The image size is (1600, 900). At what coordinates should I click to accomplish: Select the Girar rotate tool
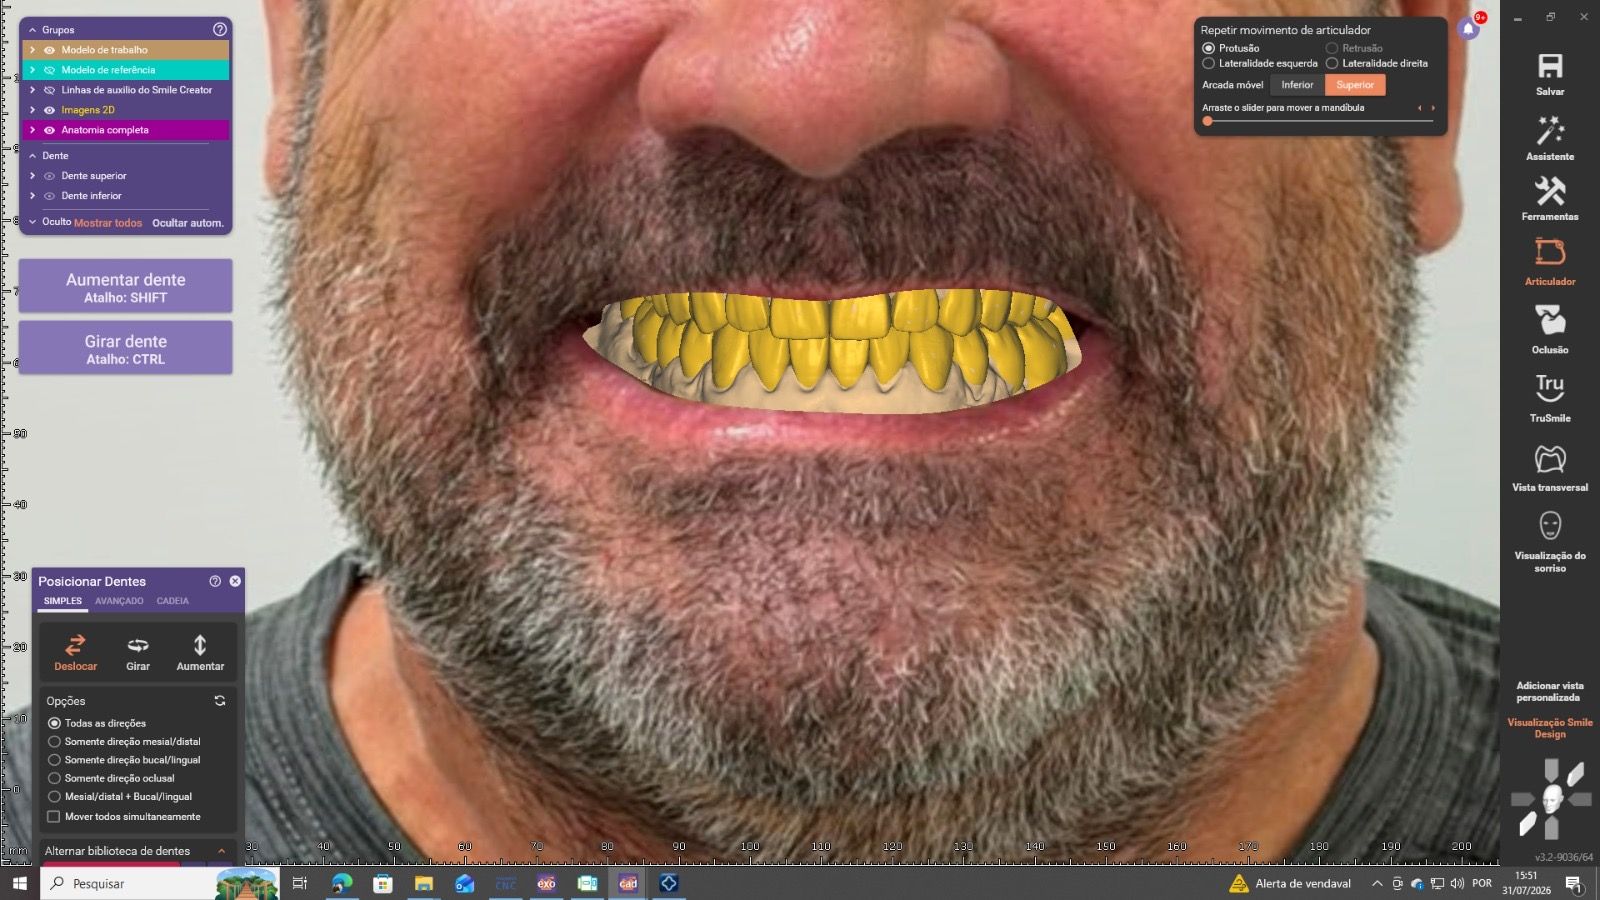point(138,652)
